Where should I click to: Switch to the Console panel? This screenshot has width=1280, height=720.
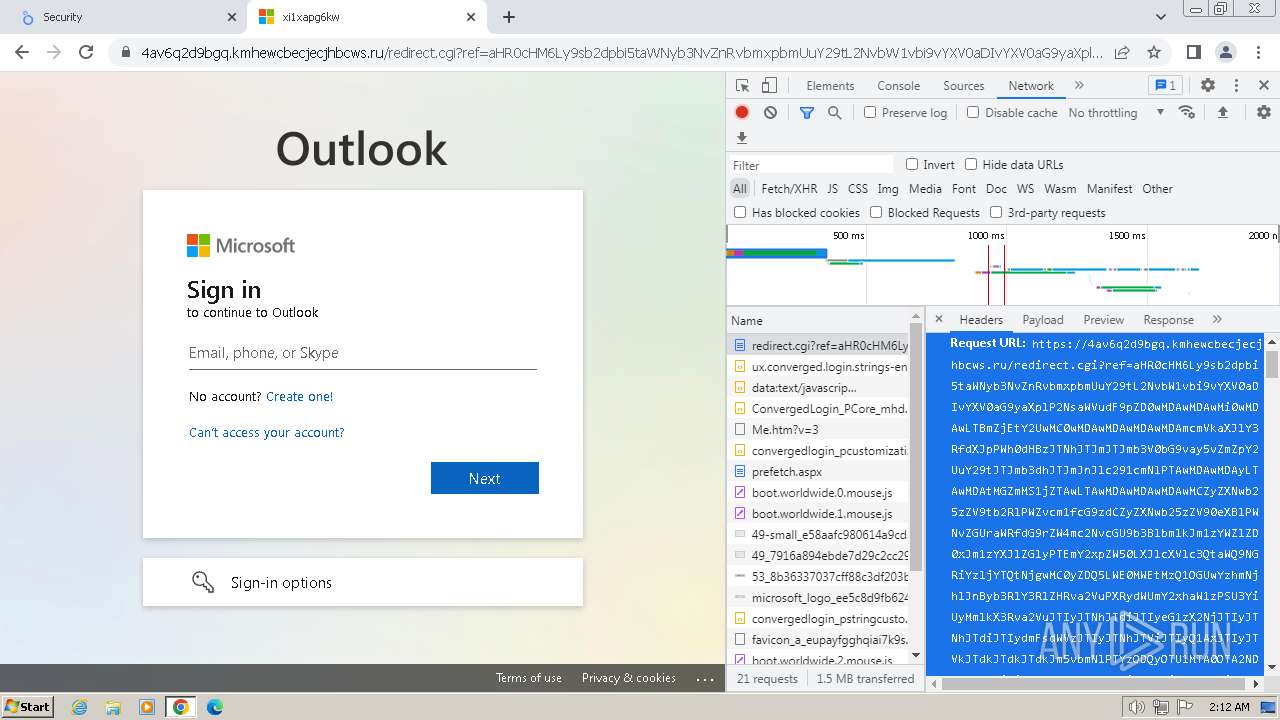[898, 86]
